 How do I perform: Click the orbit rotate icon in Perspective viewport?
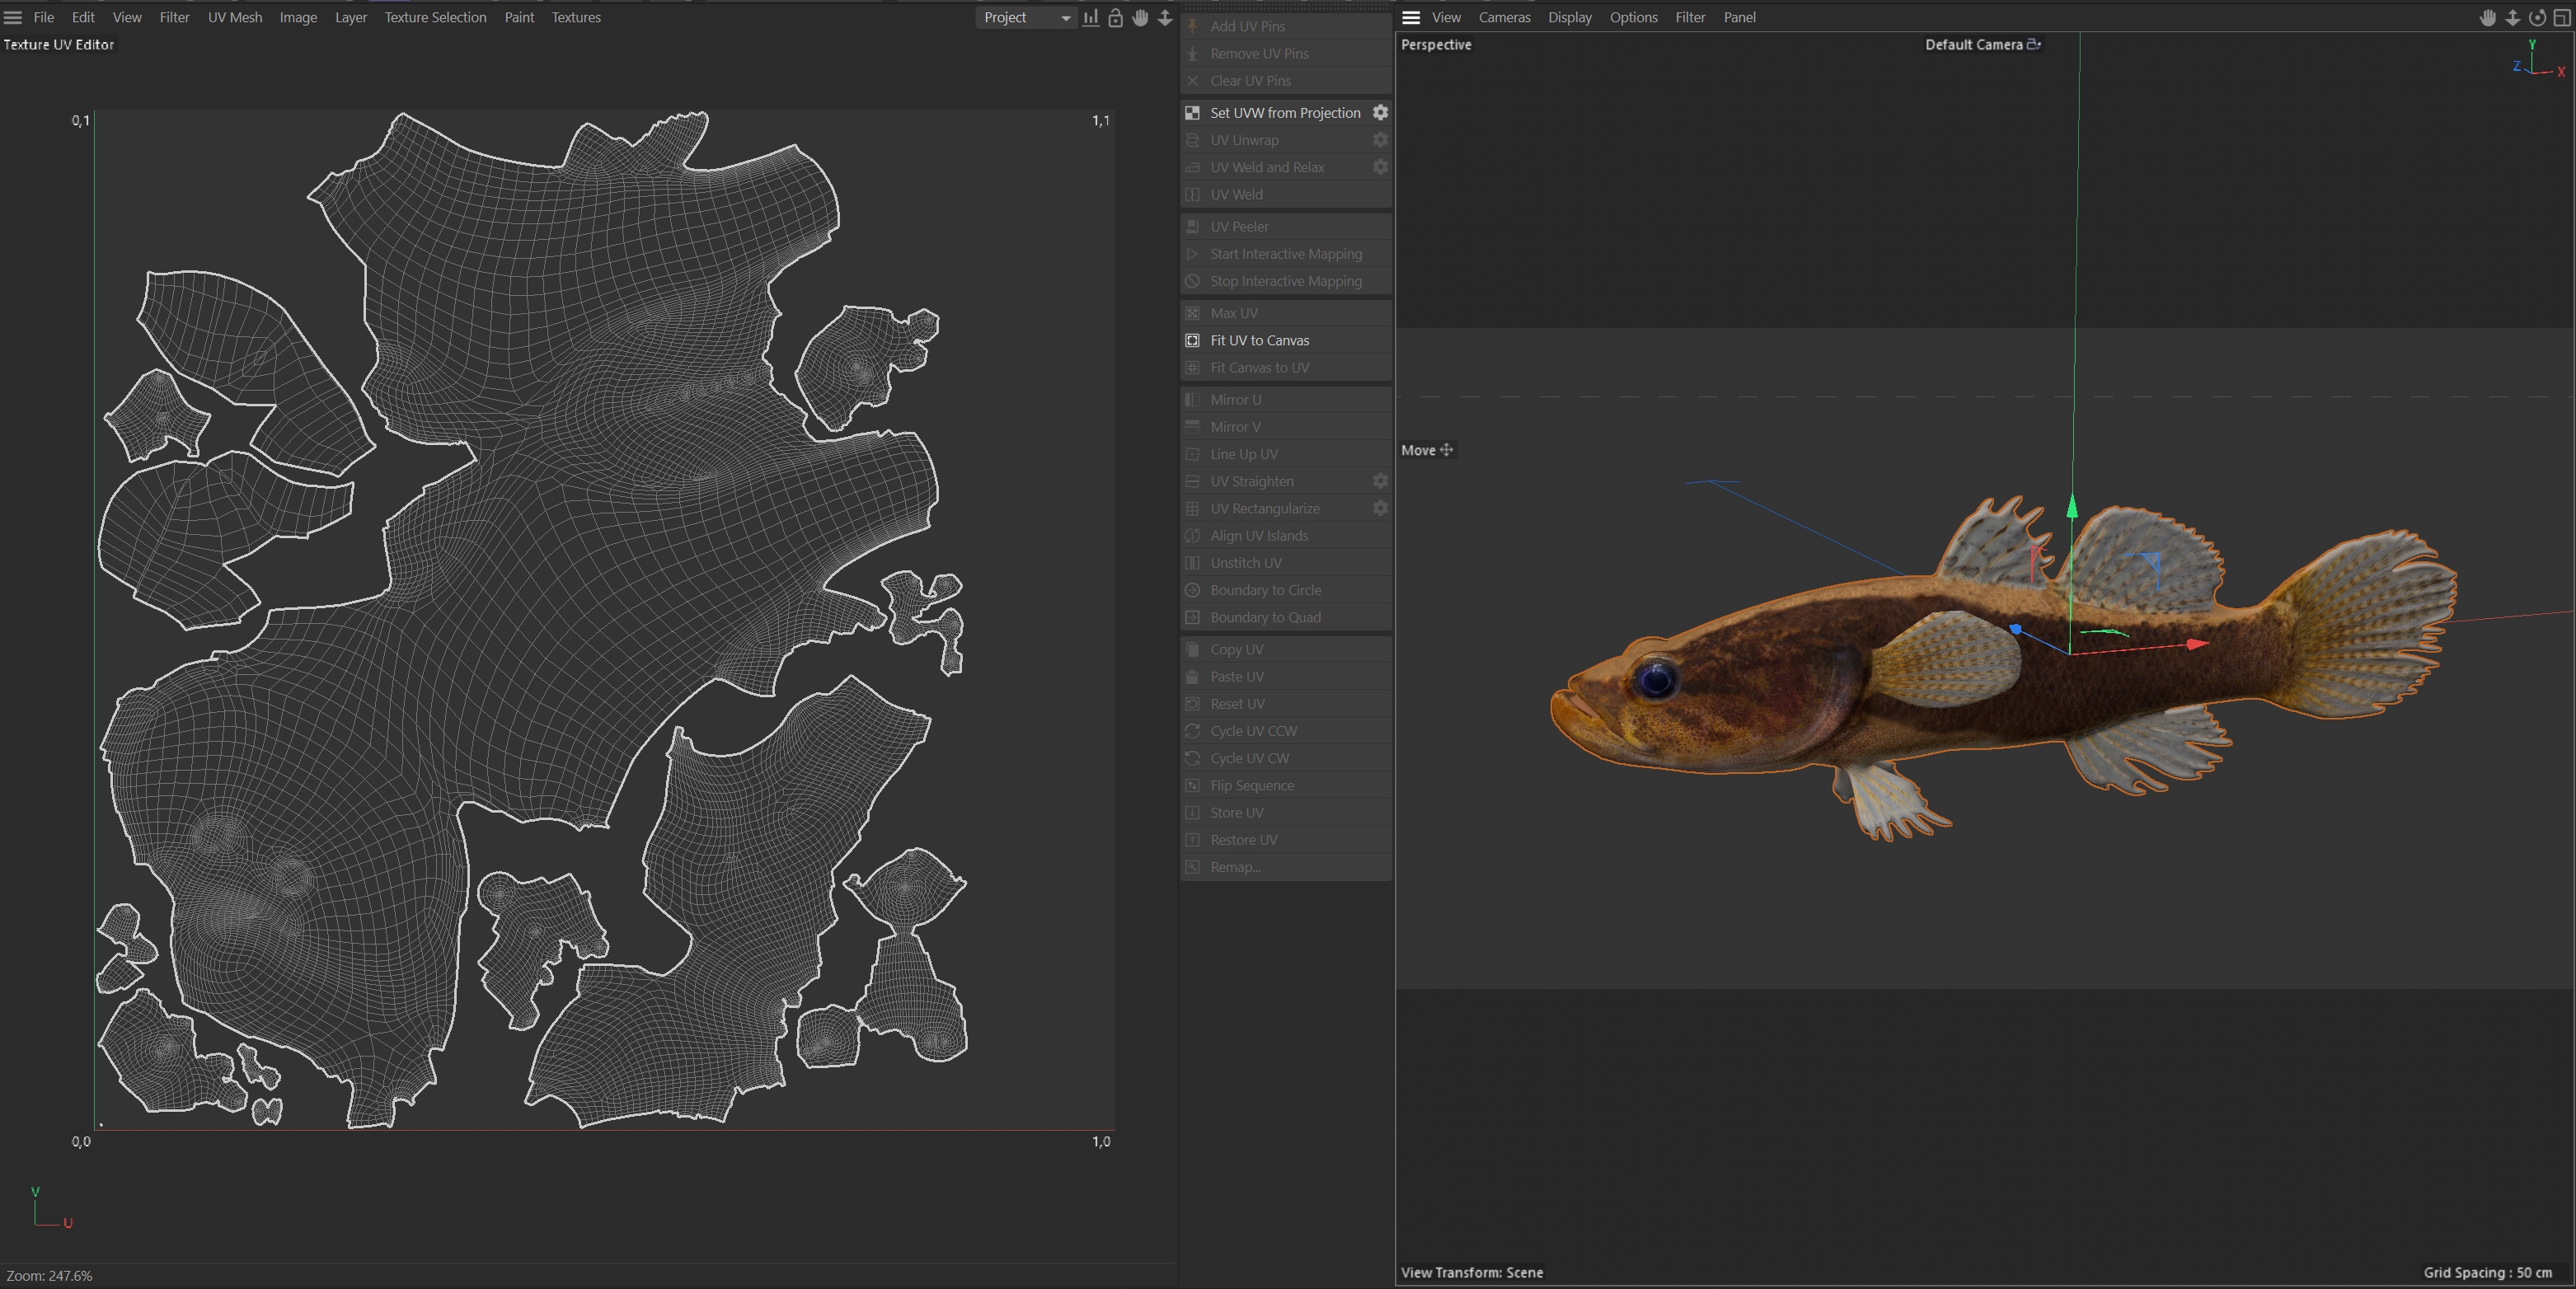(x=2537, y=17)
